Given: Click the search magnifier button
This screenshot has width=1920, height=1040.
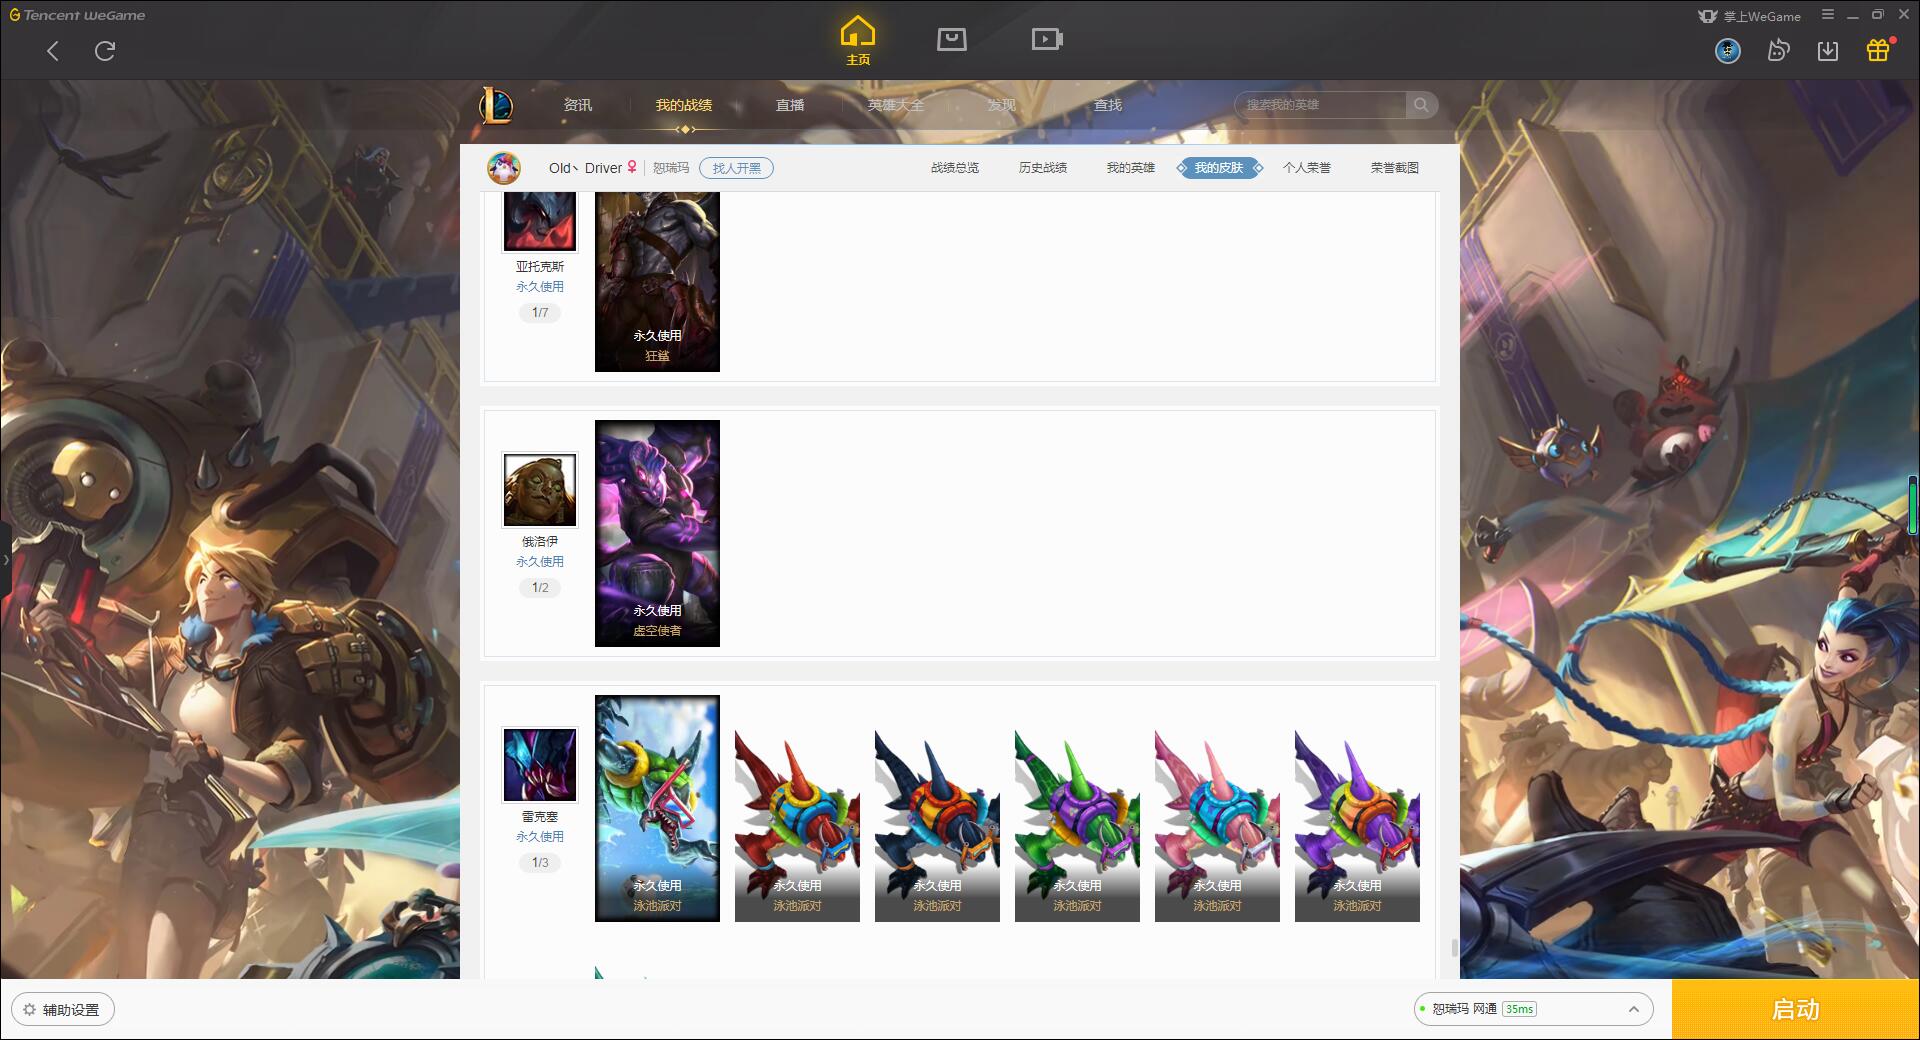Looking at the screenshot, I should tap(1421, 105).
